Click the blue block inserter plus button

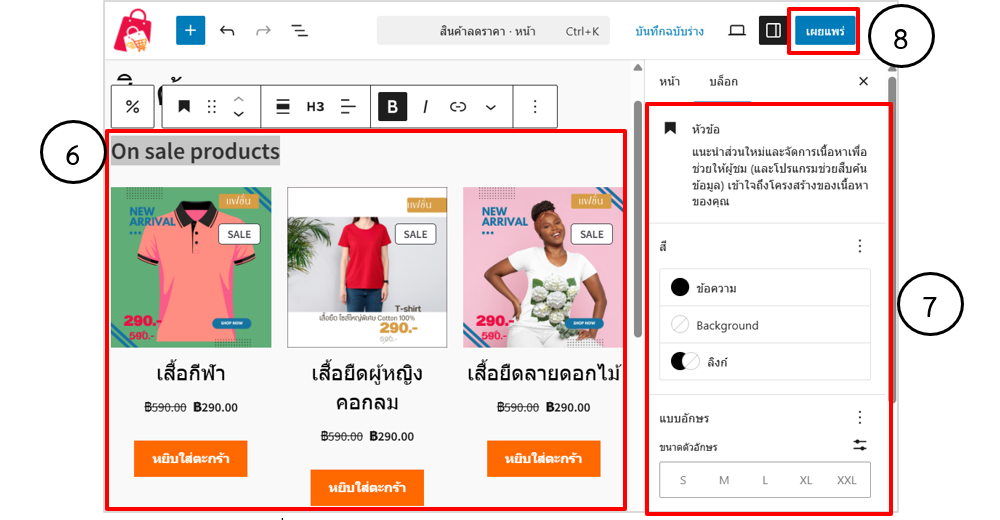click(x=190, y=30)
